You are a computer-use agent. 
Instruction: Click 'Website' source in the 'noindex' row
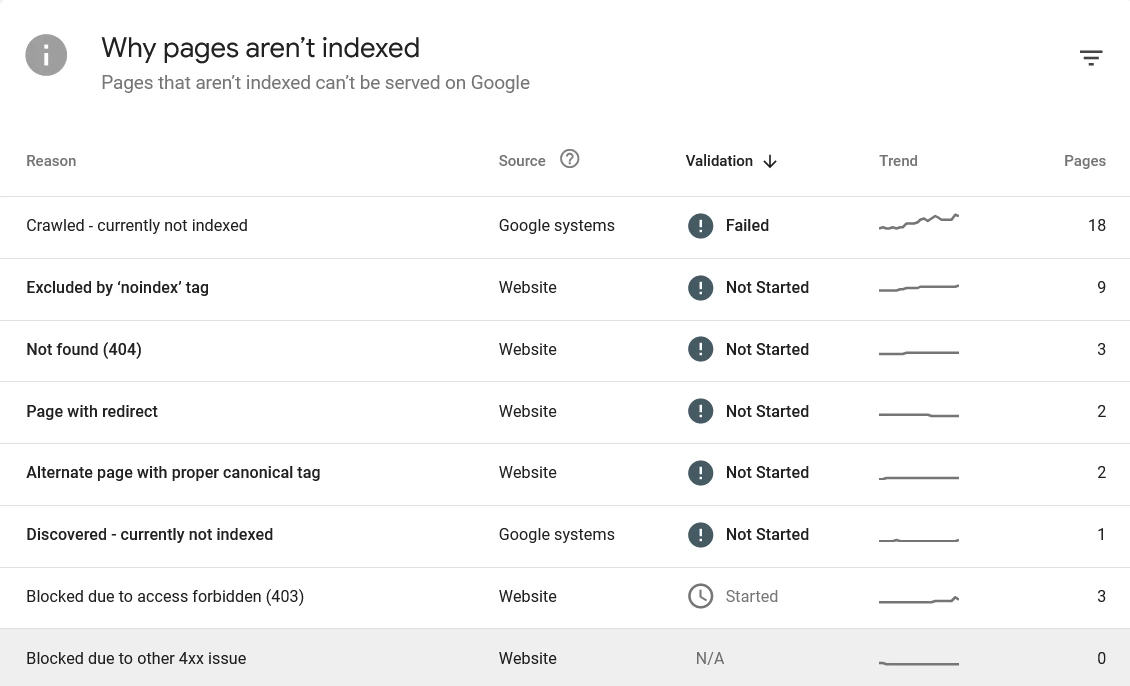(x=528, y=288)
